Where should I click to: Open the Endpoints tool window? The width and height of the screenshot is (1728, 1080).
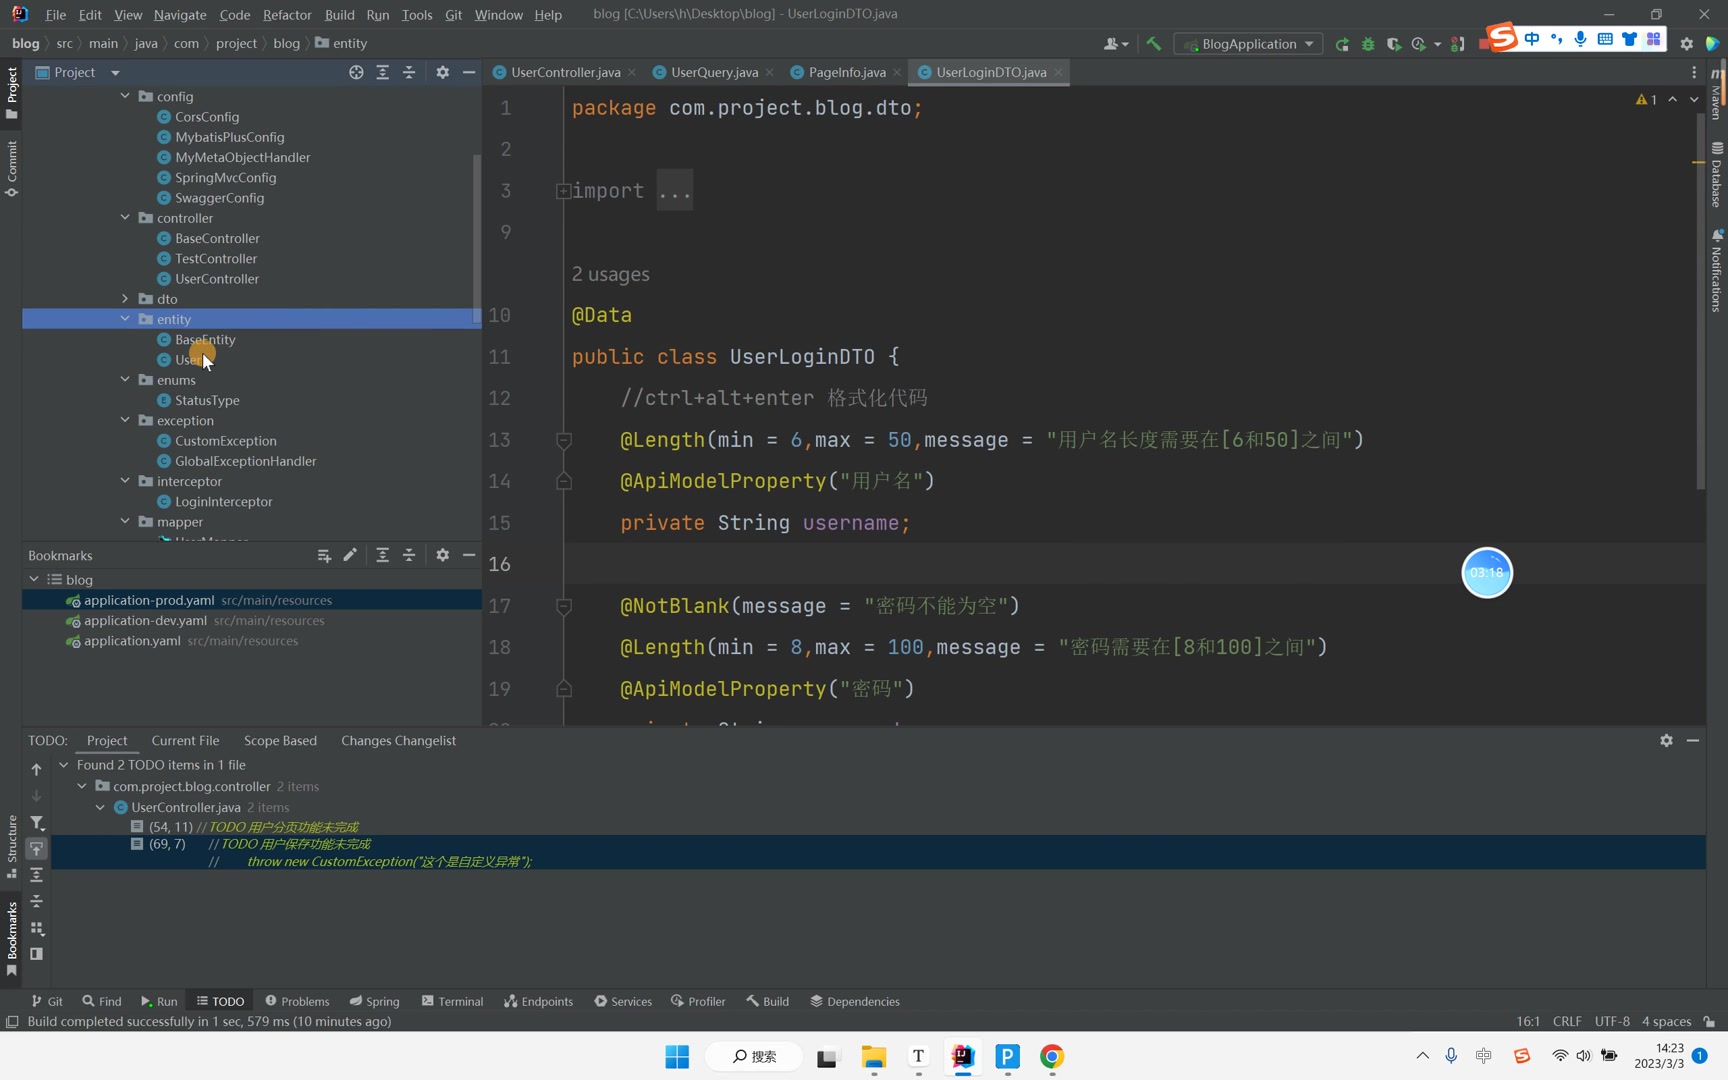click(538, 1001)
